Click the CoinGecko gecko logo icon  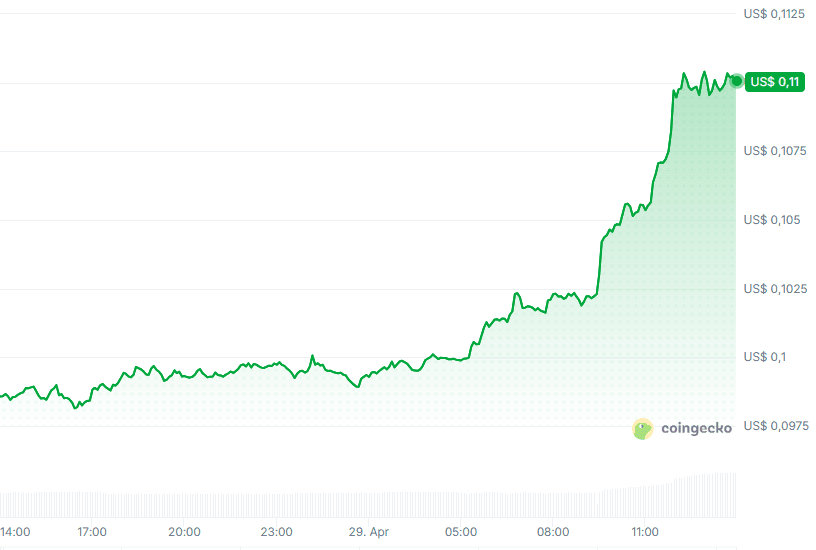pos(643,429)
